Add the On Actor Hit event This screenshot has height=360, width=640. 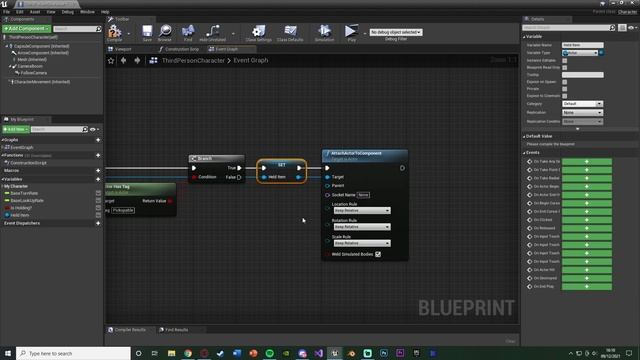[587, 270]
